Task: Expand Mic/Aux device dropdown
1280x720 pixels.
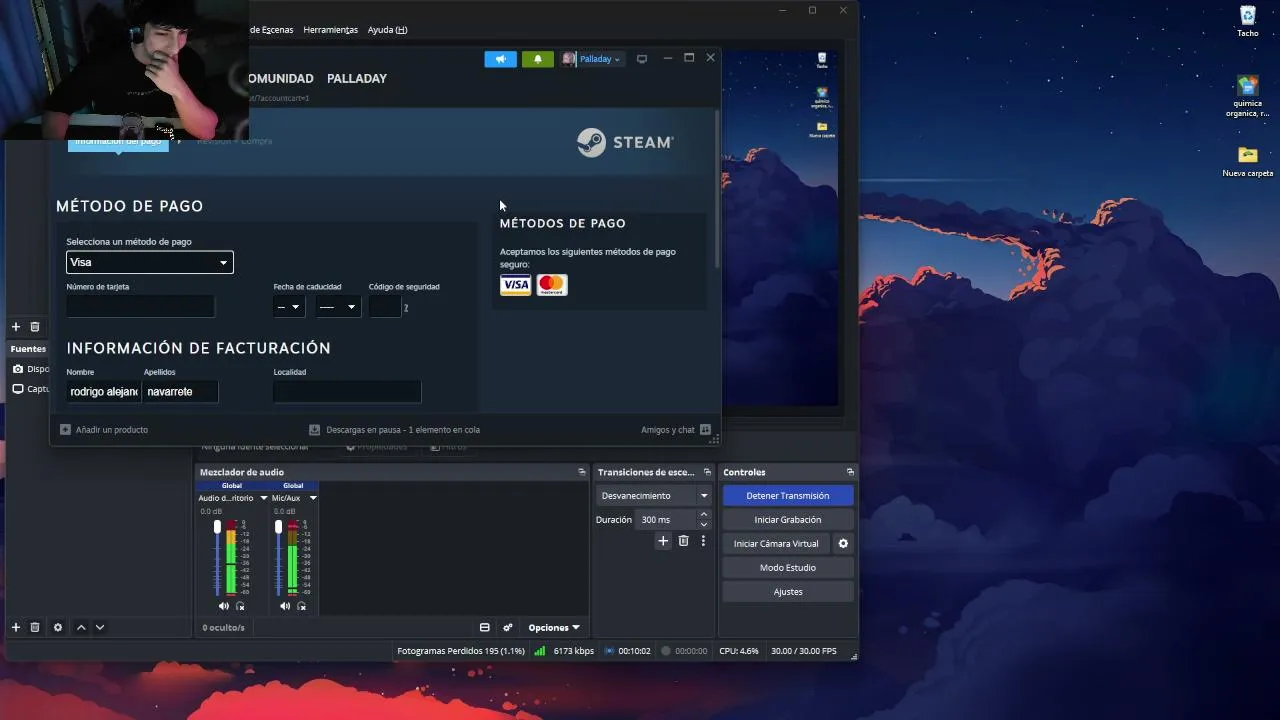Action: point(313,498)
